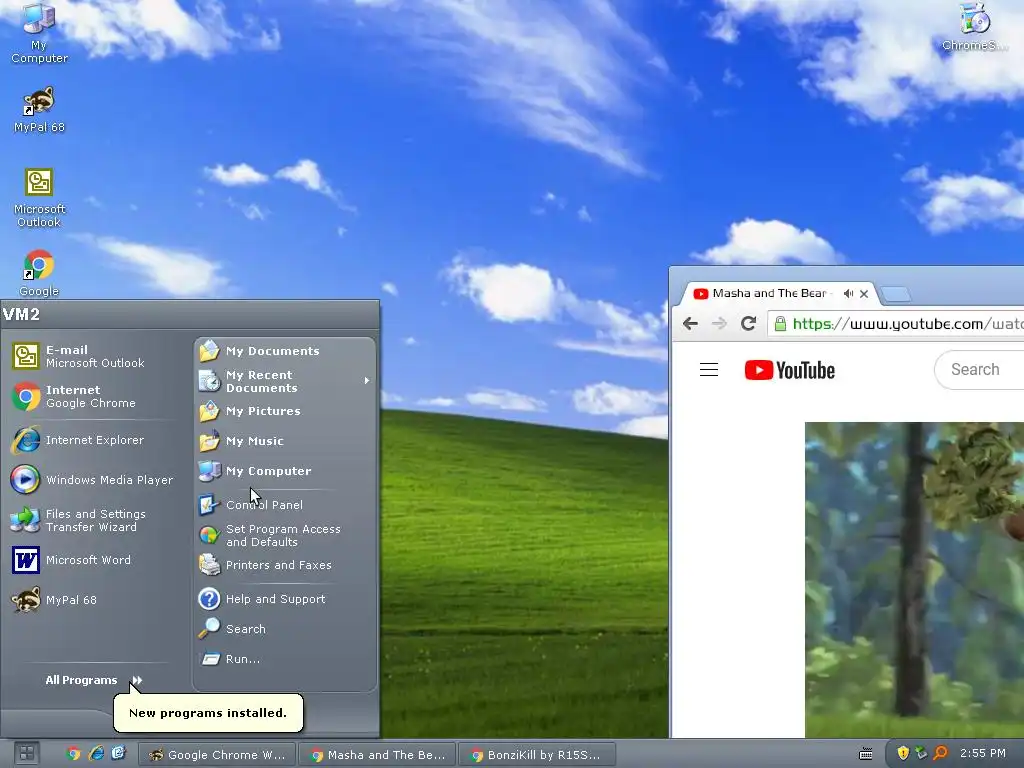This screenshot has width=1024, height=768.
Task: Switch to Masha and The Be... taskbar button
Action: click(377, 754)
